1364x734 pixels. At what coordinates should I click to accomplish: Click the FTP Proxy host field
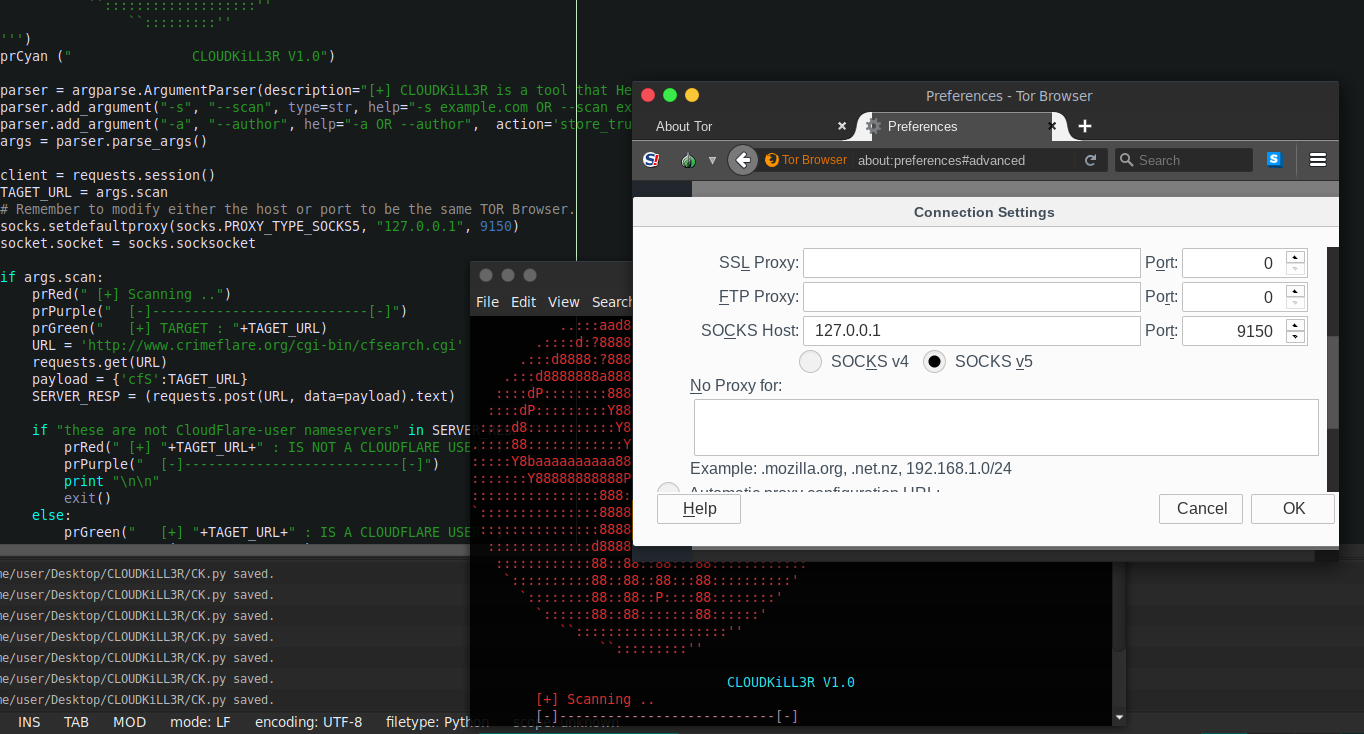click(972, 297)
